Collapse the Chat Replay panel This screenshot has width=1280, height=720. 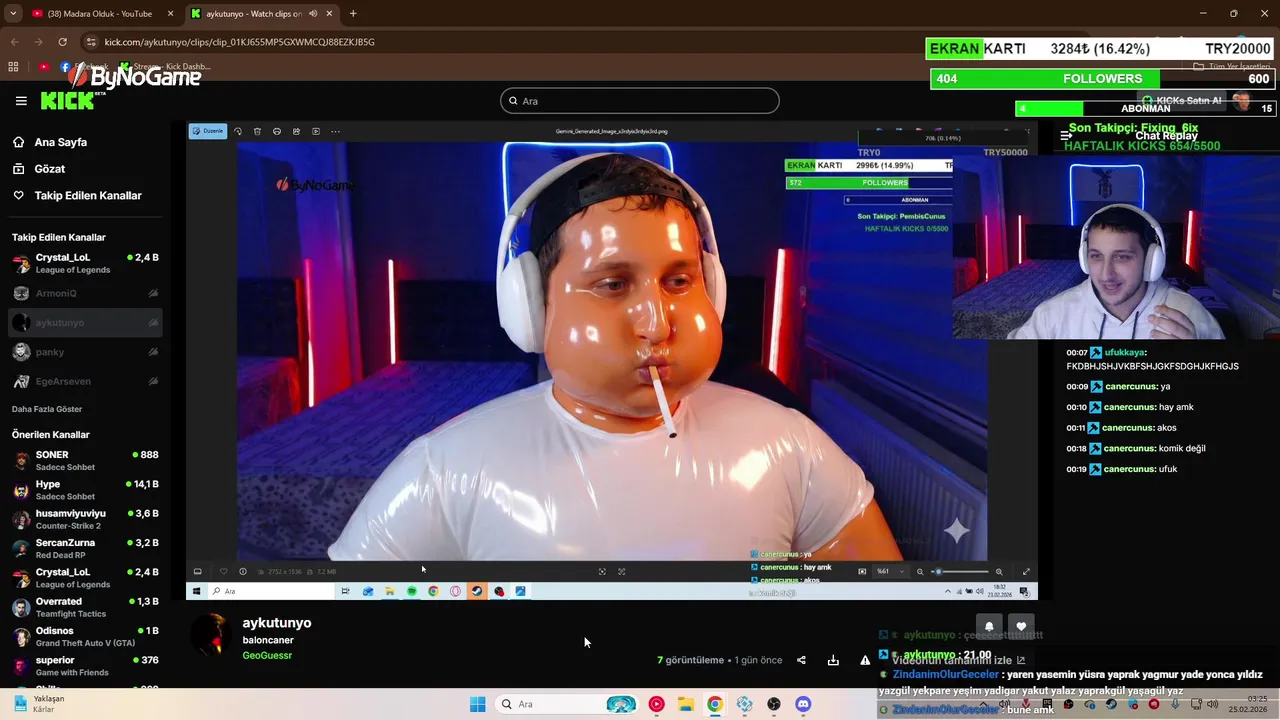pyautogui.click(x=1066, y=135)
